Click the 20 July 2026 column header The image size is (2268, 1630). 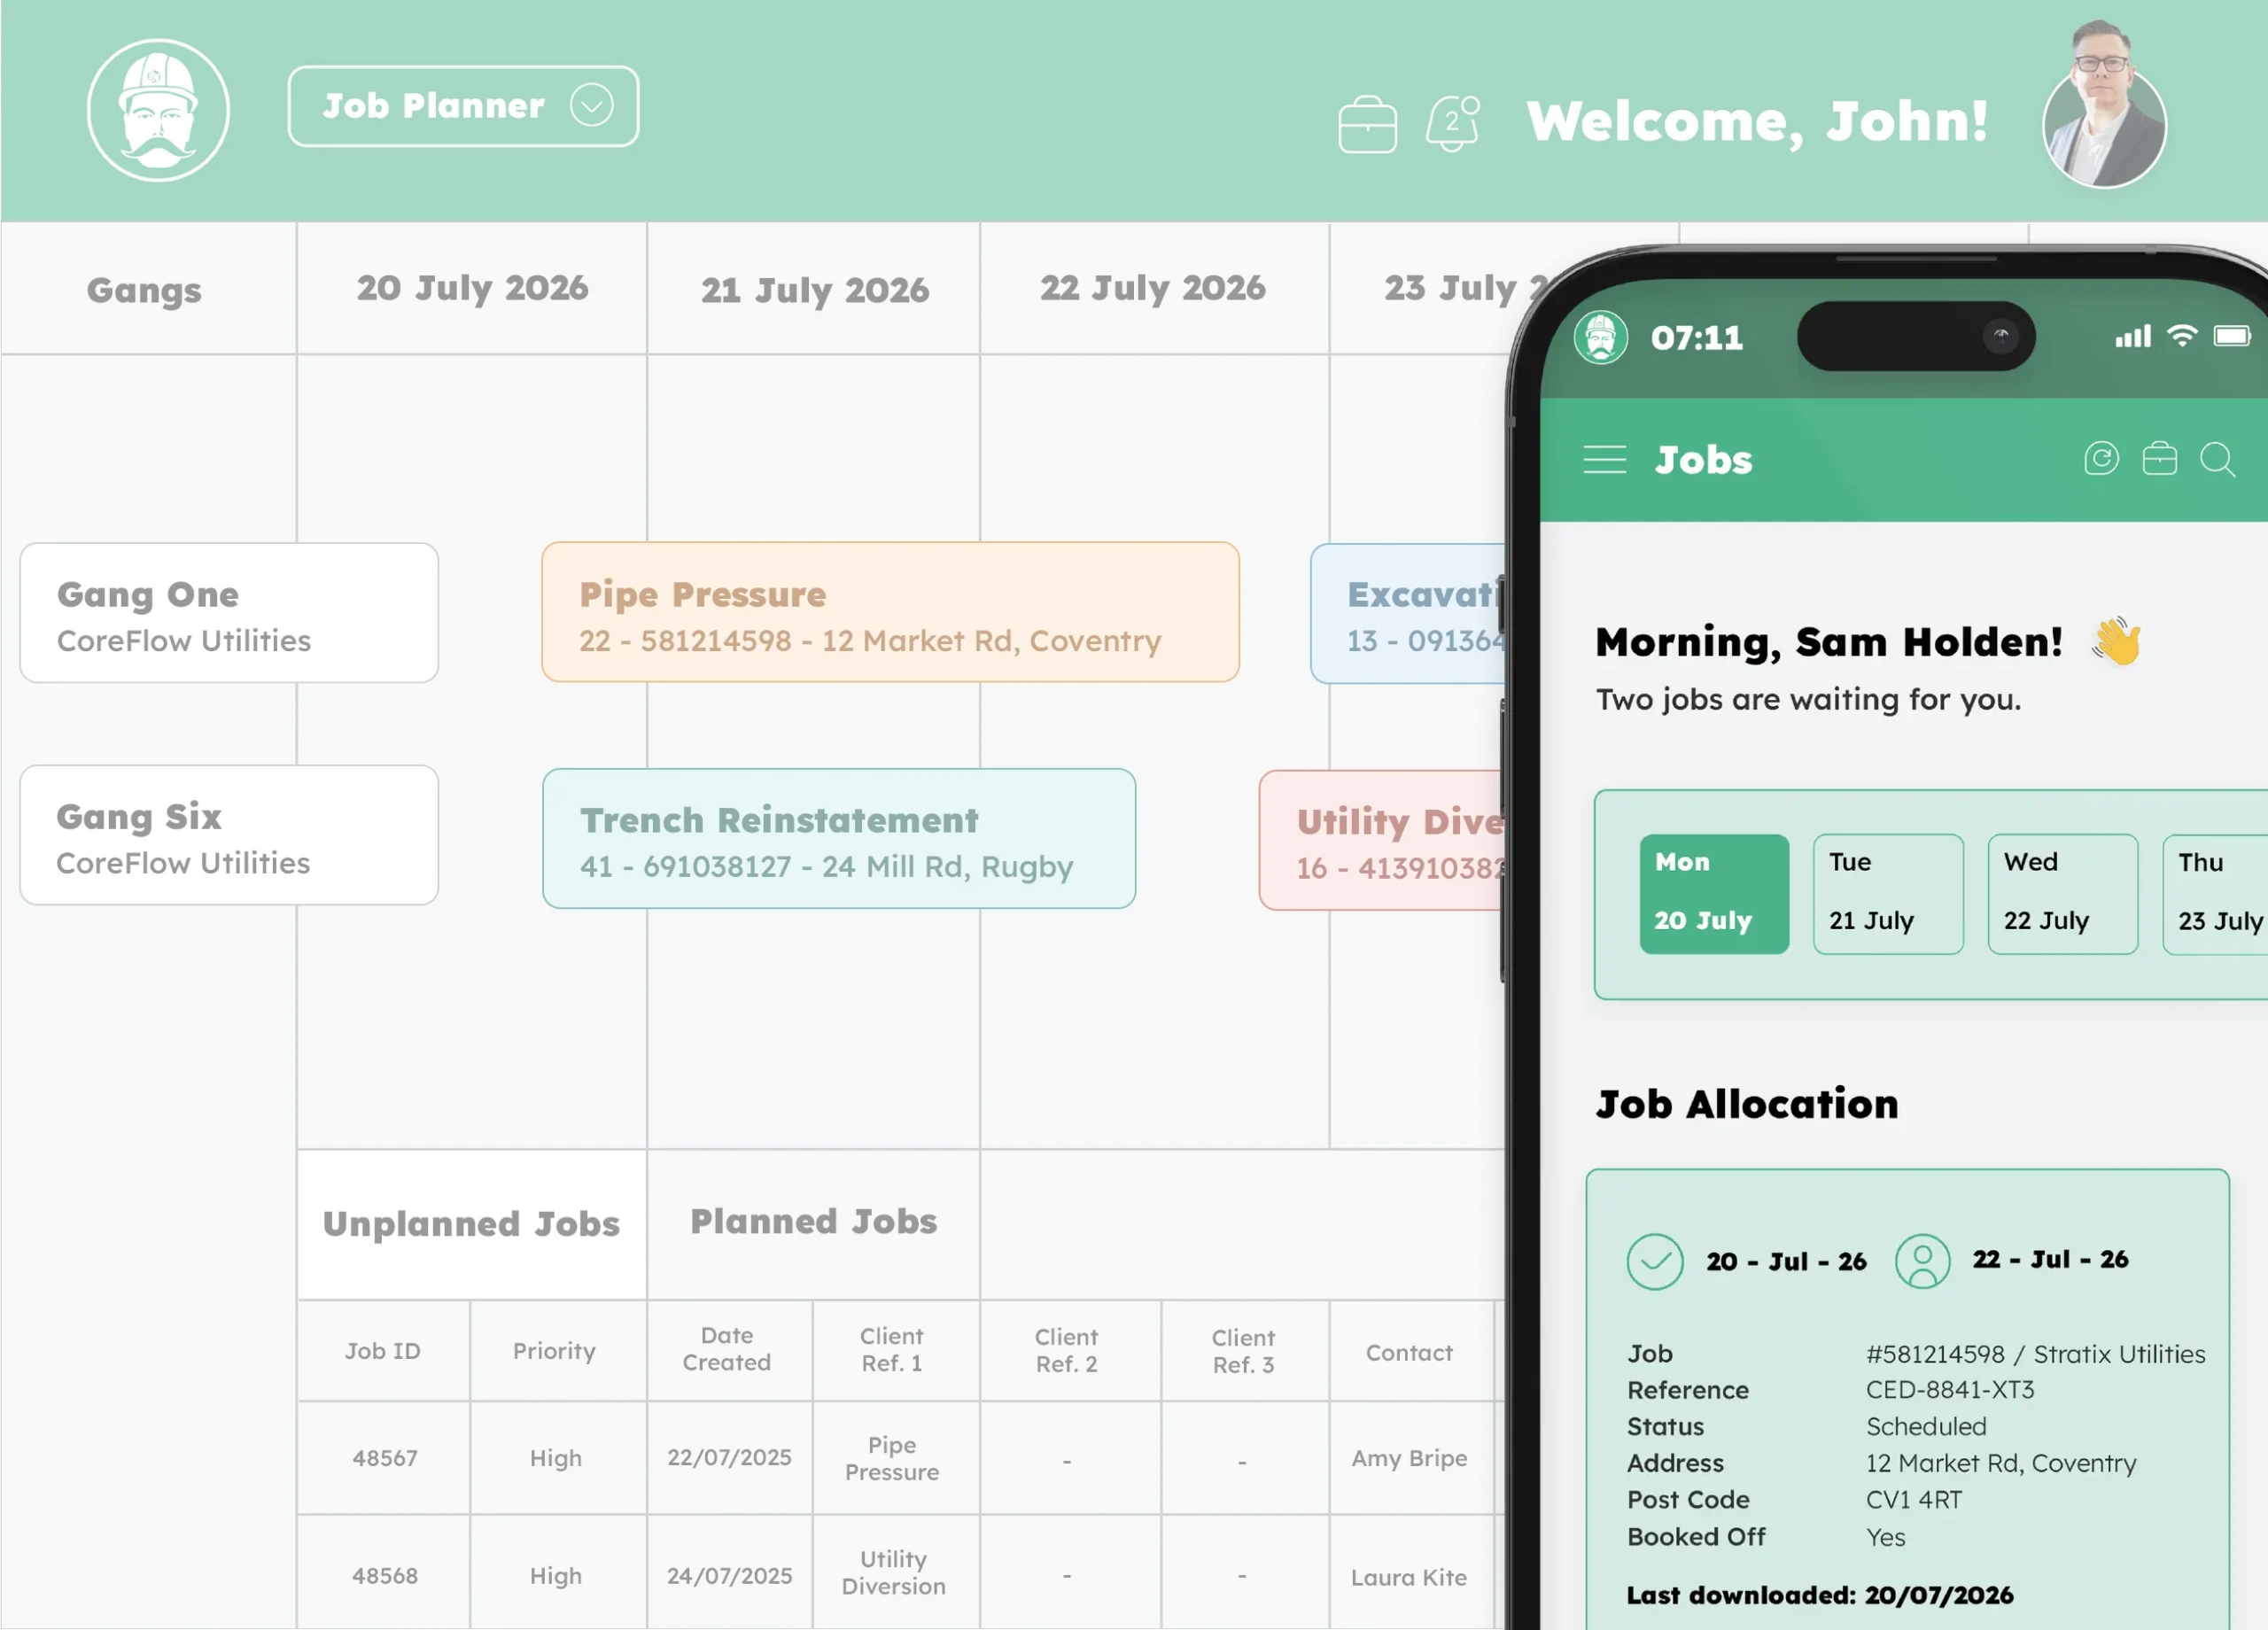[x=472, y=288]
